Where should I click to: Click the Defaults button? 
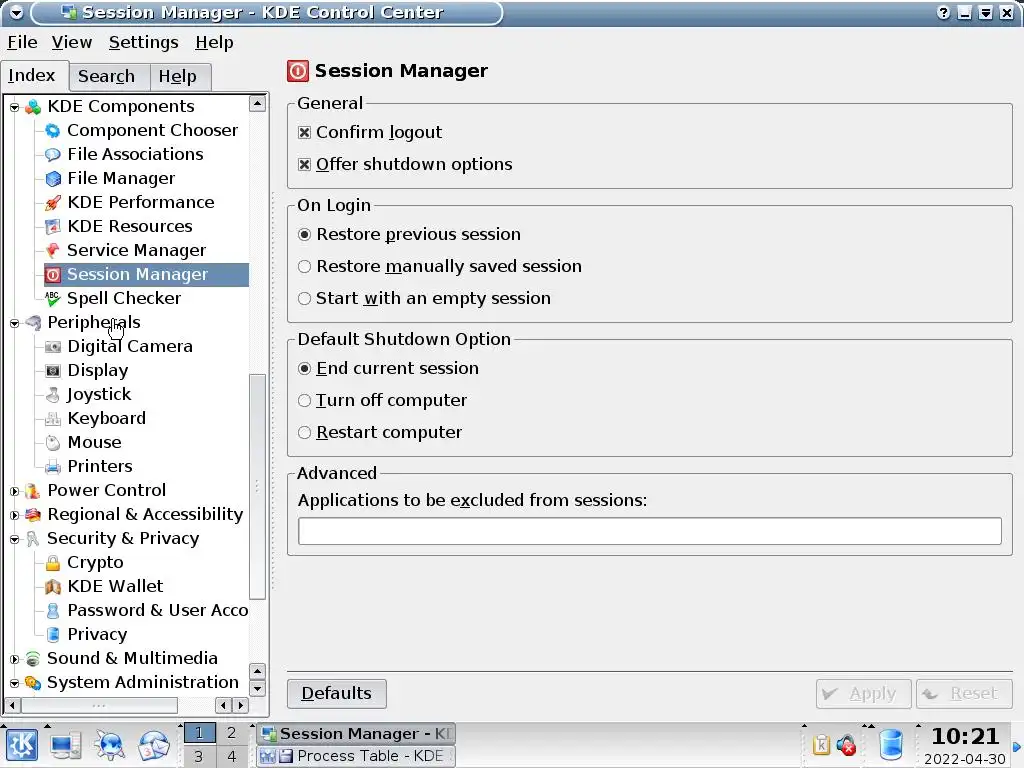pyautogui.click(x=336, y=694)
